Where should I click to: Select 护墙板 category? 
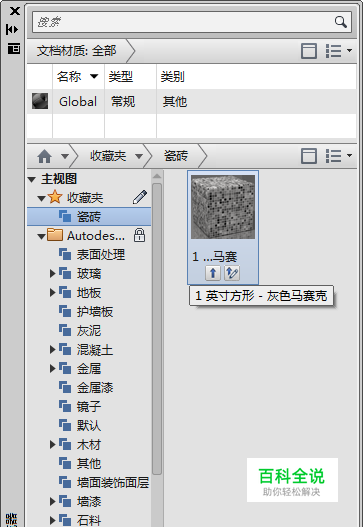point(86,312)
